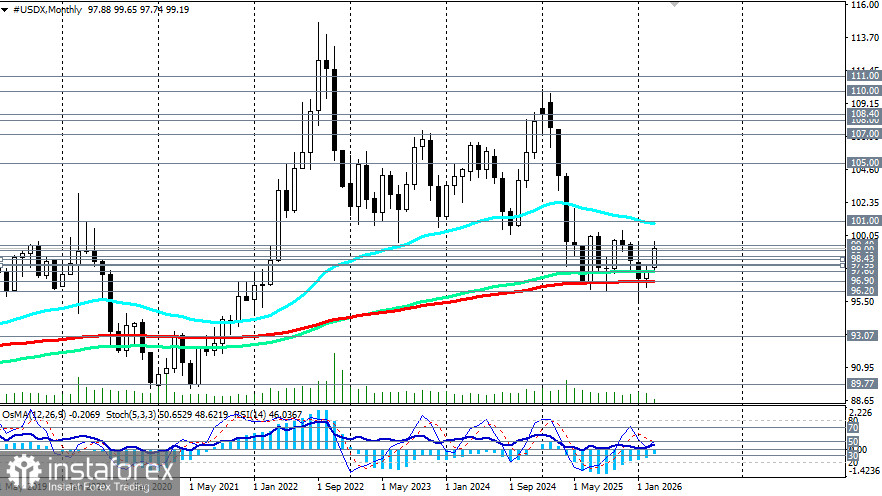Click the 88.65 price scale label
This screenshot has height=496, width=882.
tap(864, 400)
